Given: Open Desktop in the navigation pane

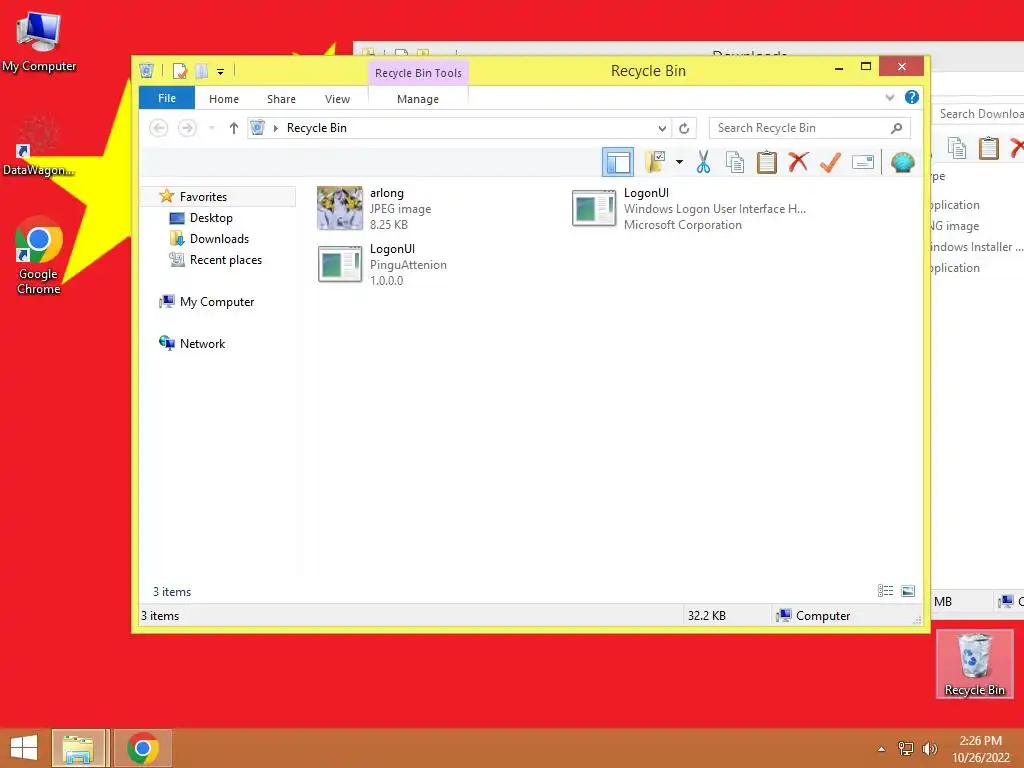Looking at the screenshot, I should click(211, 217).
